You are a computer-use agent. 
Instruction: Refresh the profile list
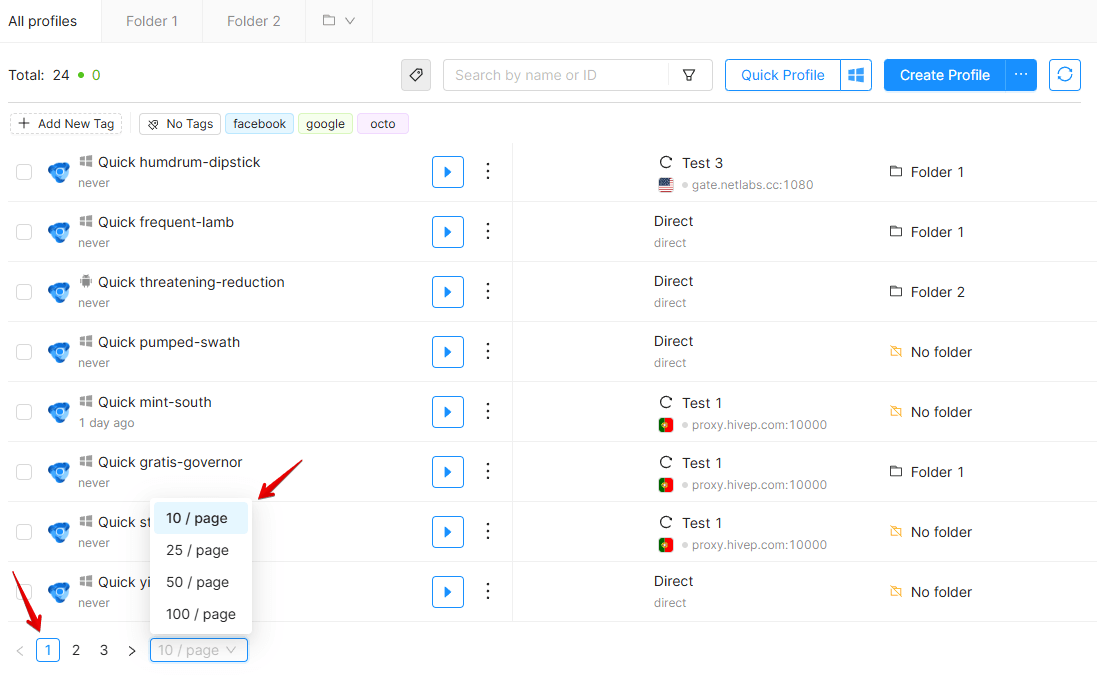point(1065,75)
